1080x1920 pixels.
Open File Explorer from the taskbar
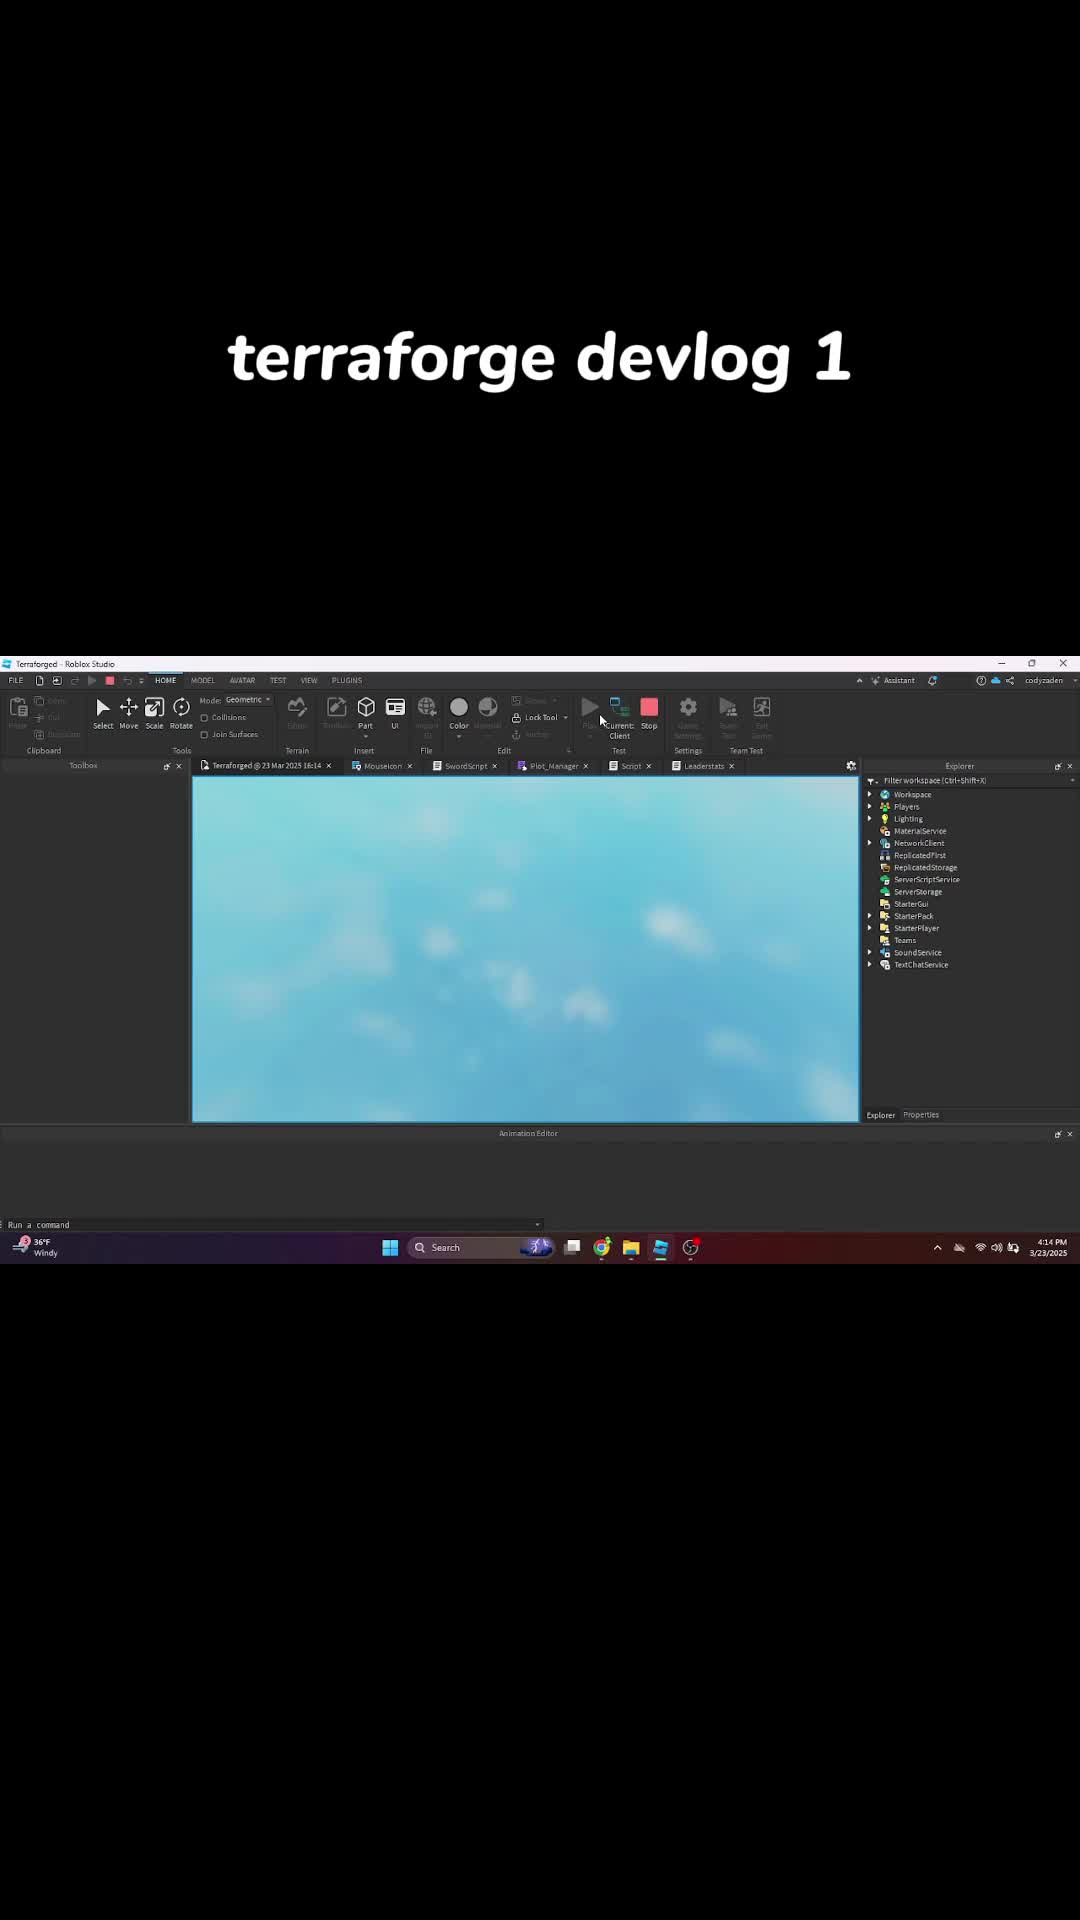[631, 1247]
